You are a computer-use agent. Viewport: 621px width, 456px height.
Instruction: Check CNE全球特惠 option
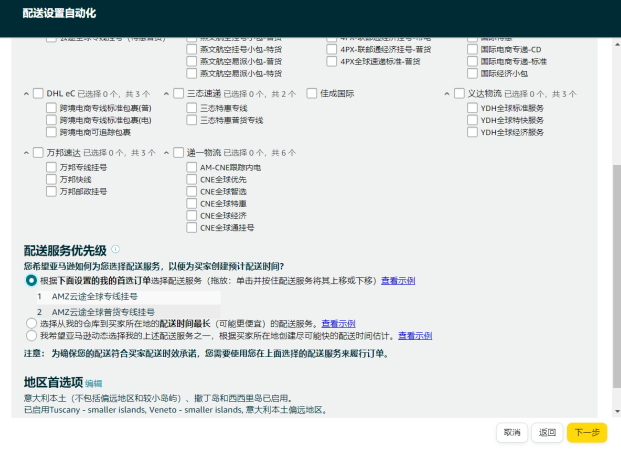(x=192, y=203)
